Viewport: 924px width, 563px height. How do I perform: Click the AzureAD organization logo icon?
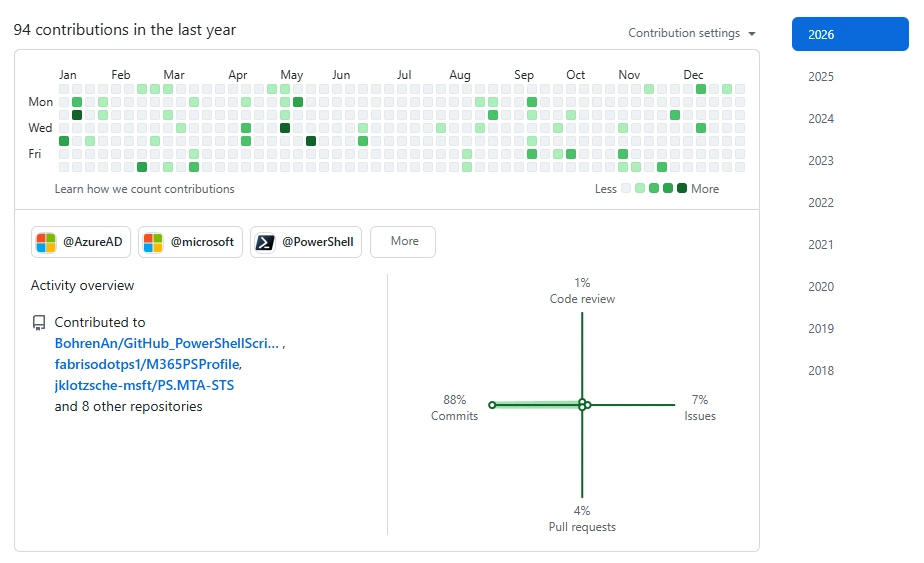46,242
